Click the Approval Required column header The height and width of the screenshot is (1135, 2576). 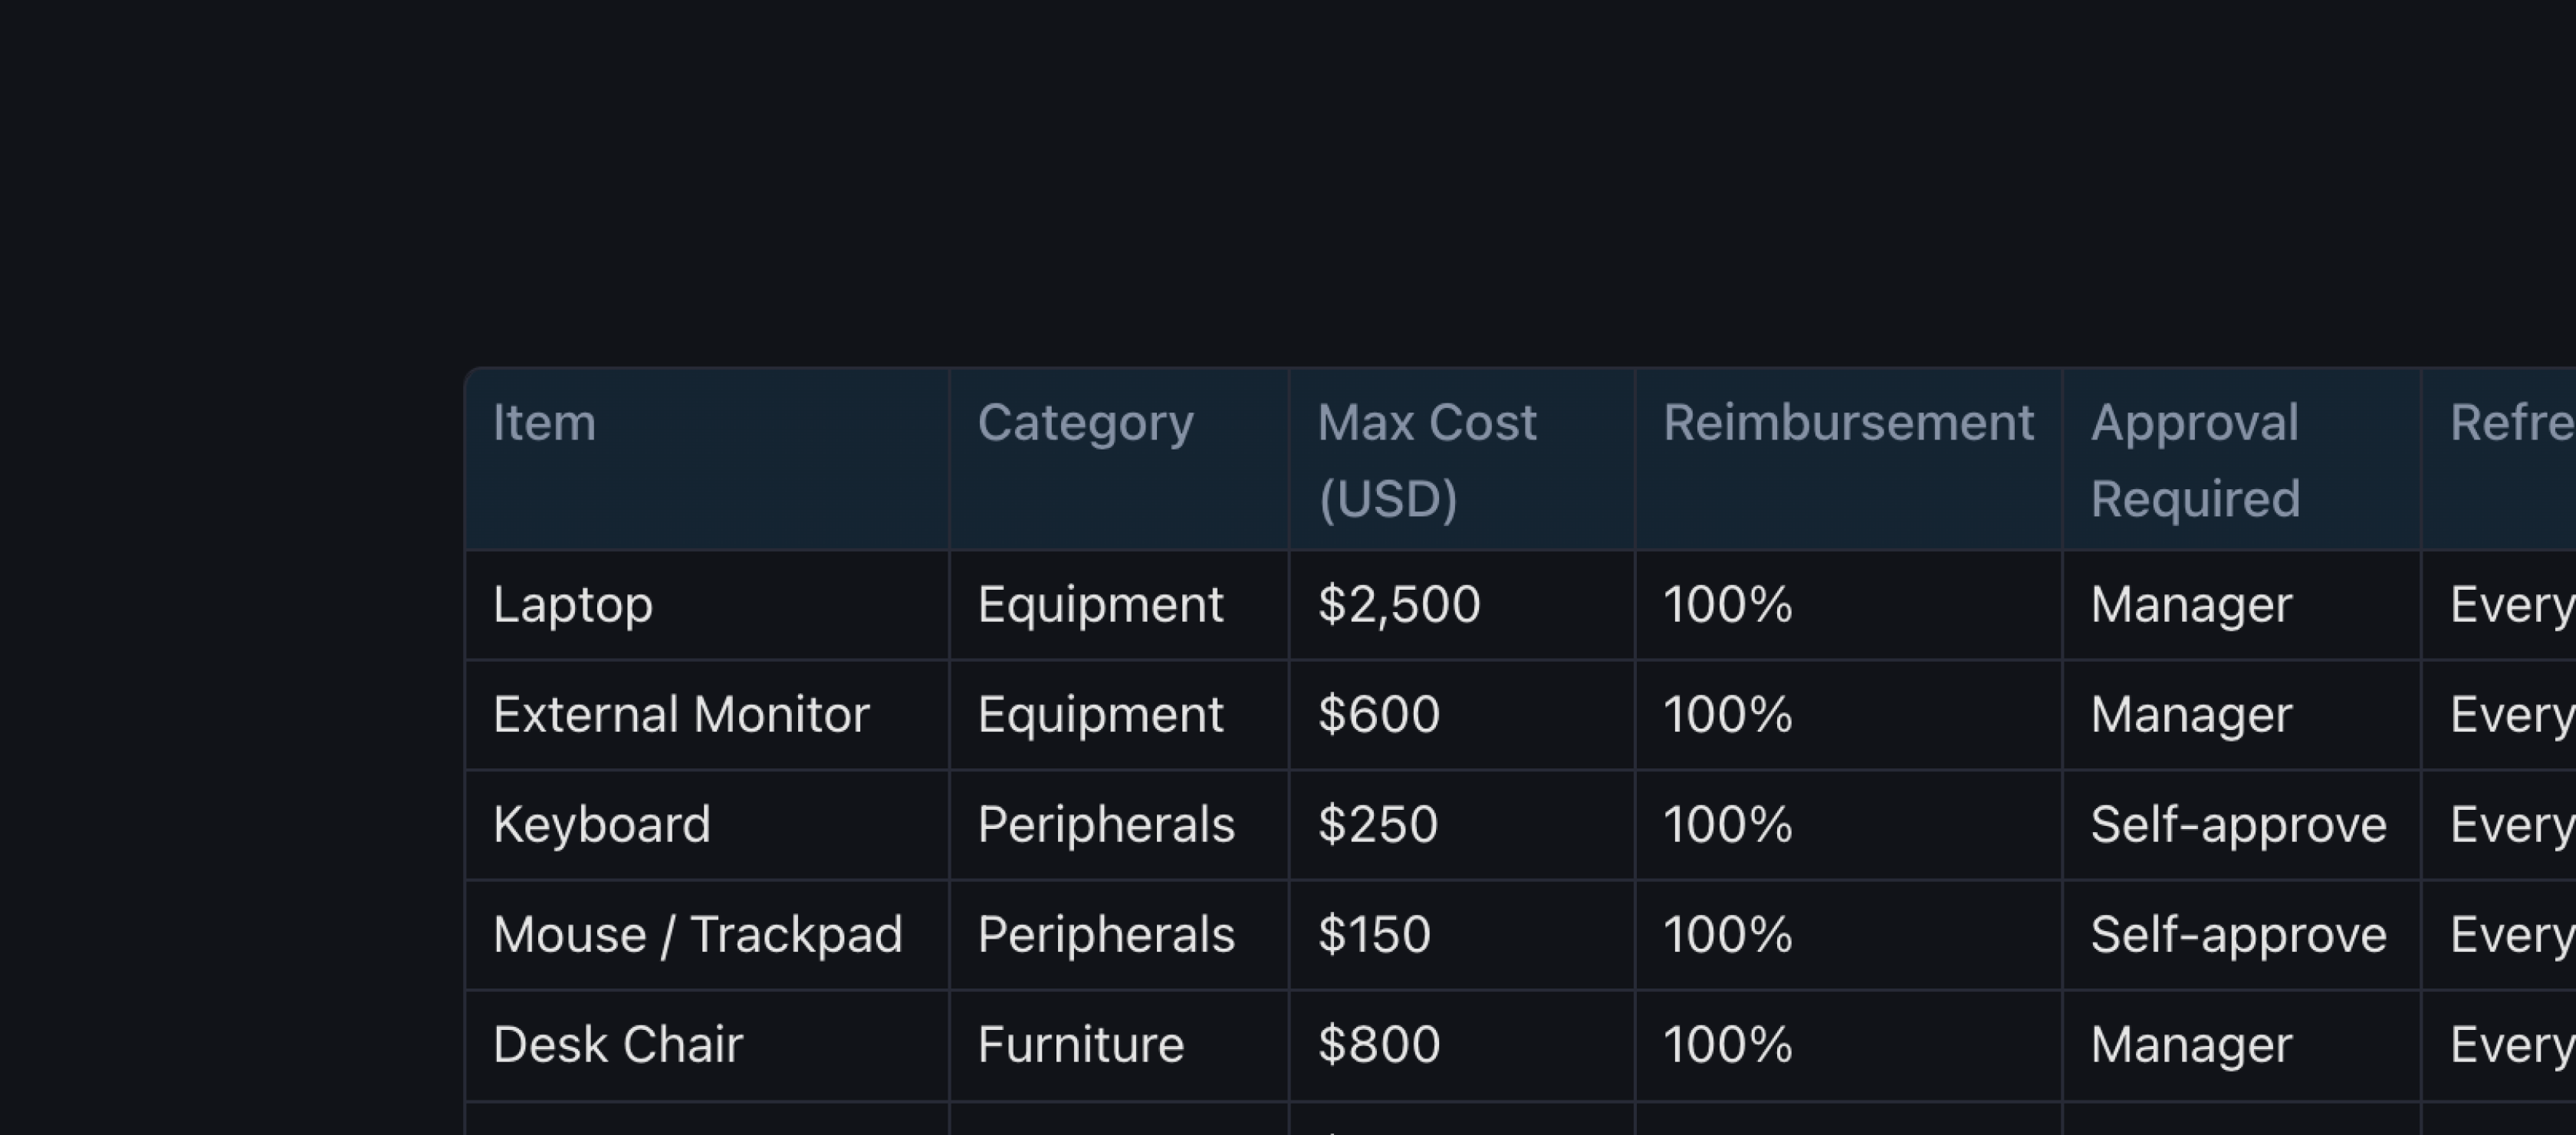[2195, 460]
